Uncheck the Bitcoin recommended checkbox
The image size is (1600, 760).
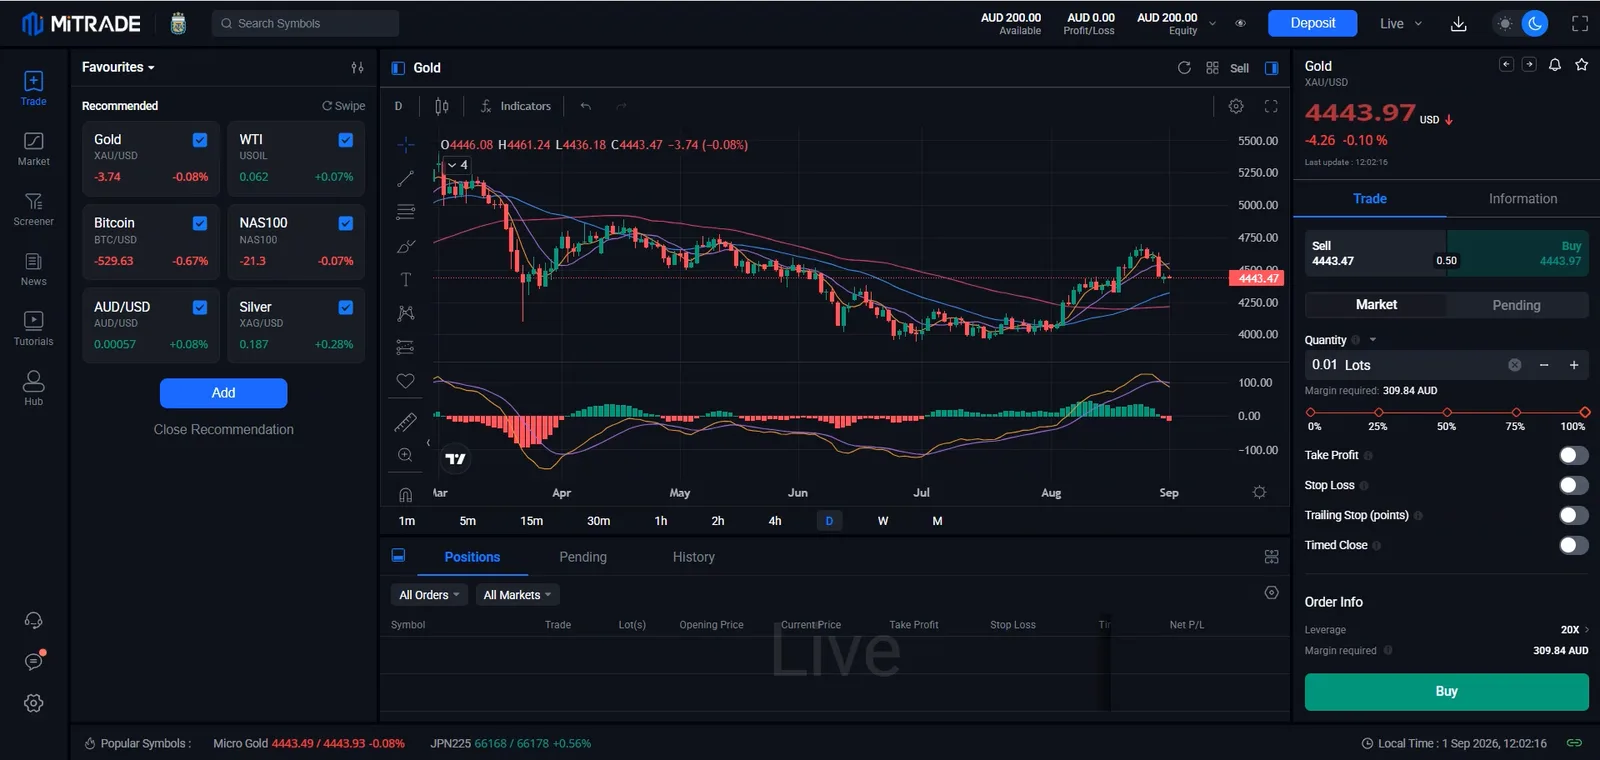click(200, 223)
